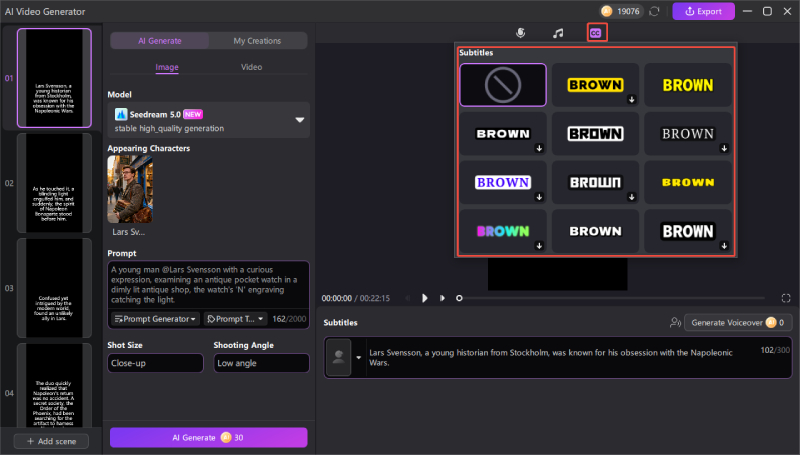Screen dimensions: 800x455
Task: Open the voiceover microphone panel
Action: [520, 33]
